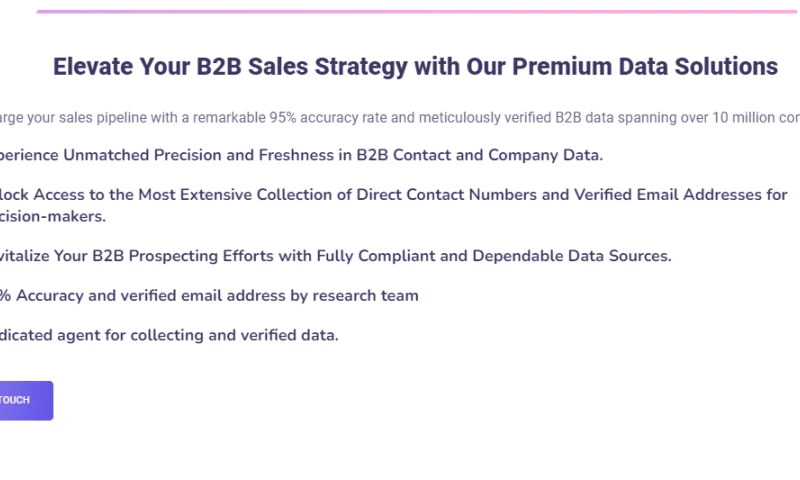Click the pink gradient divider line

[x=400, y=12]
